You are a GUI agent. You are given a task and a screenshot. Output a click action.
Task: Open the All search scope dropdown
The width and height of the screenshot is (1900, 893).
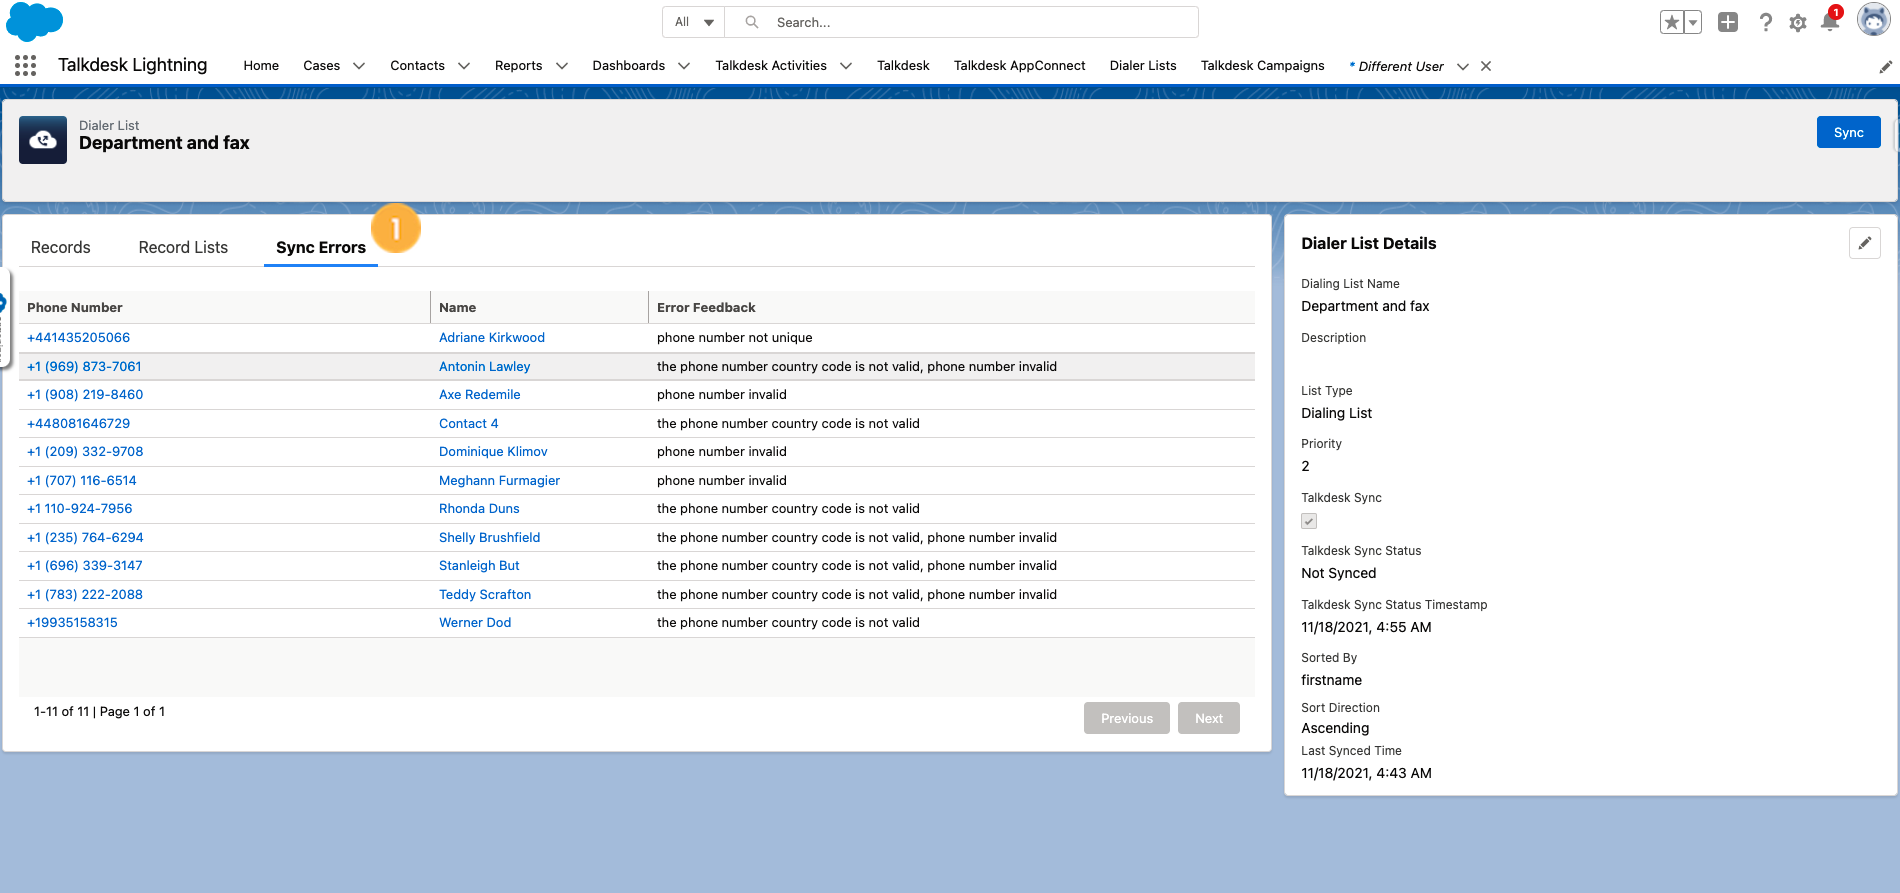[694, 22]
